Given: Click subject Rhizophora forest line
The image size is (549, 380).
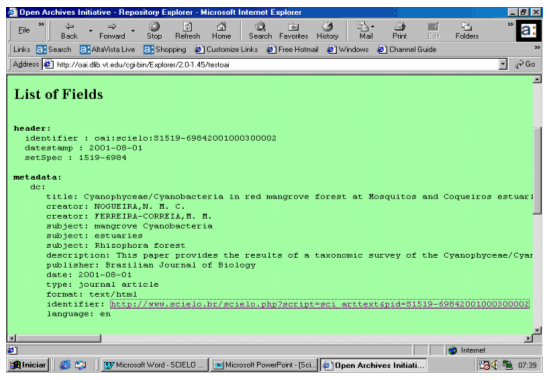Looking at the screenshot, I should pyautogui.click(x=116, y=245).
